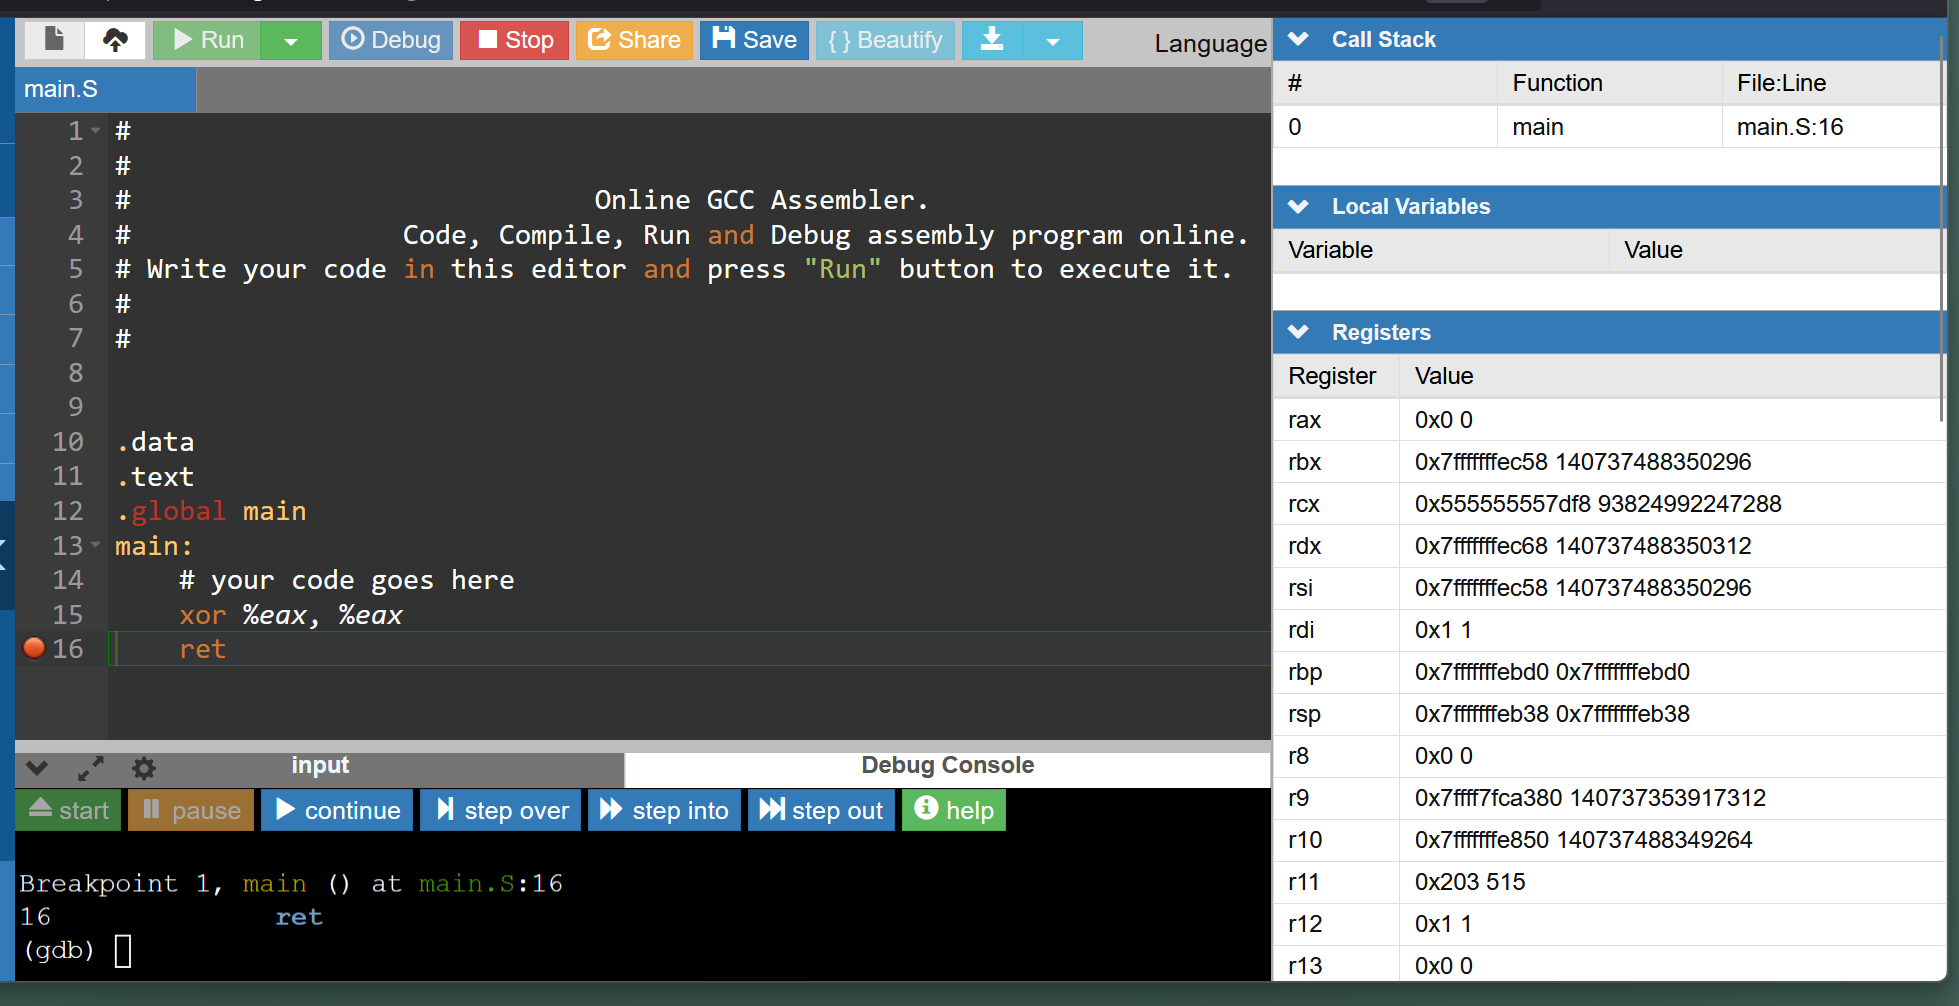Click the upload file cloud icon
Viewport: 1959px width, 1006px height.
point(115,40)
